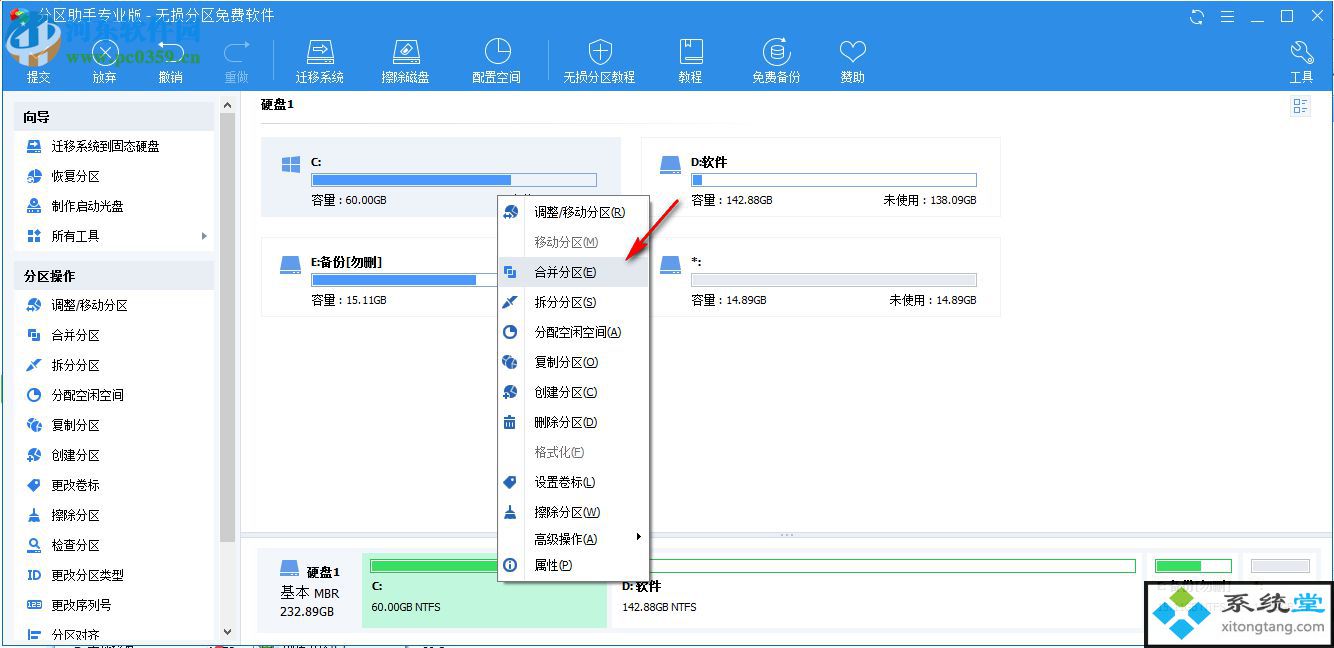Viewport: 1334px width, 648px height.
Task: Open the 教程 book icon in toolbar
Action: coord(690,60)
